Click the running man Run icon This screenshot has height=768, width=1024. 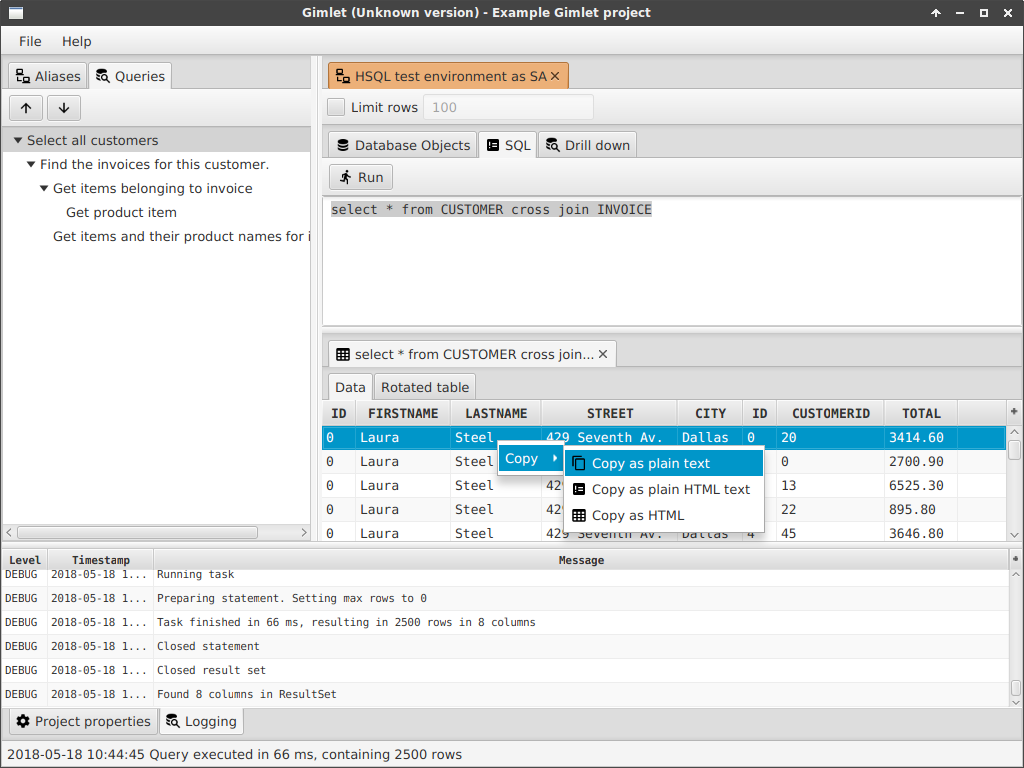(x=345, y=177)
